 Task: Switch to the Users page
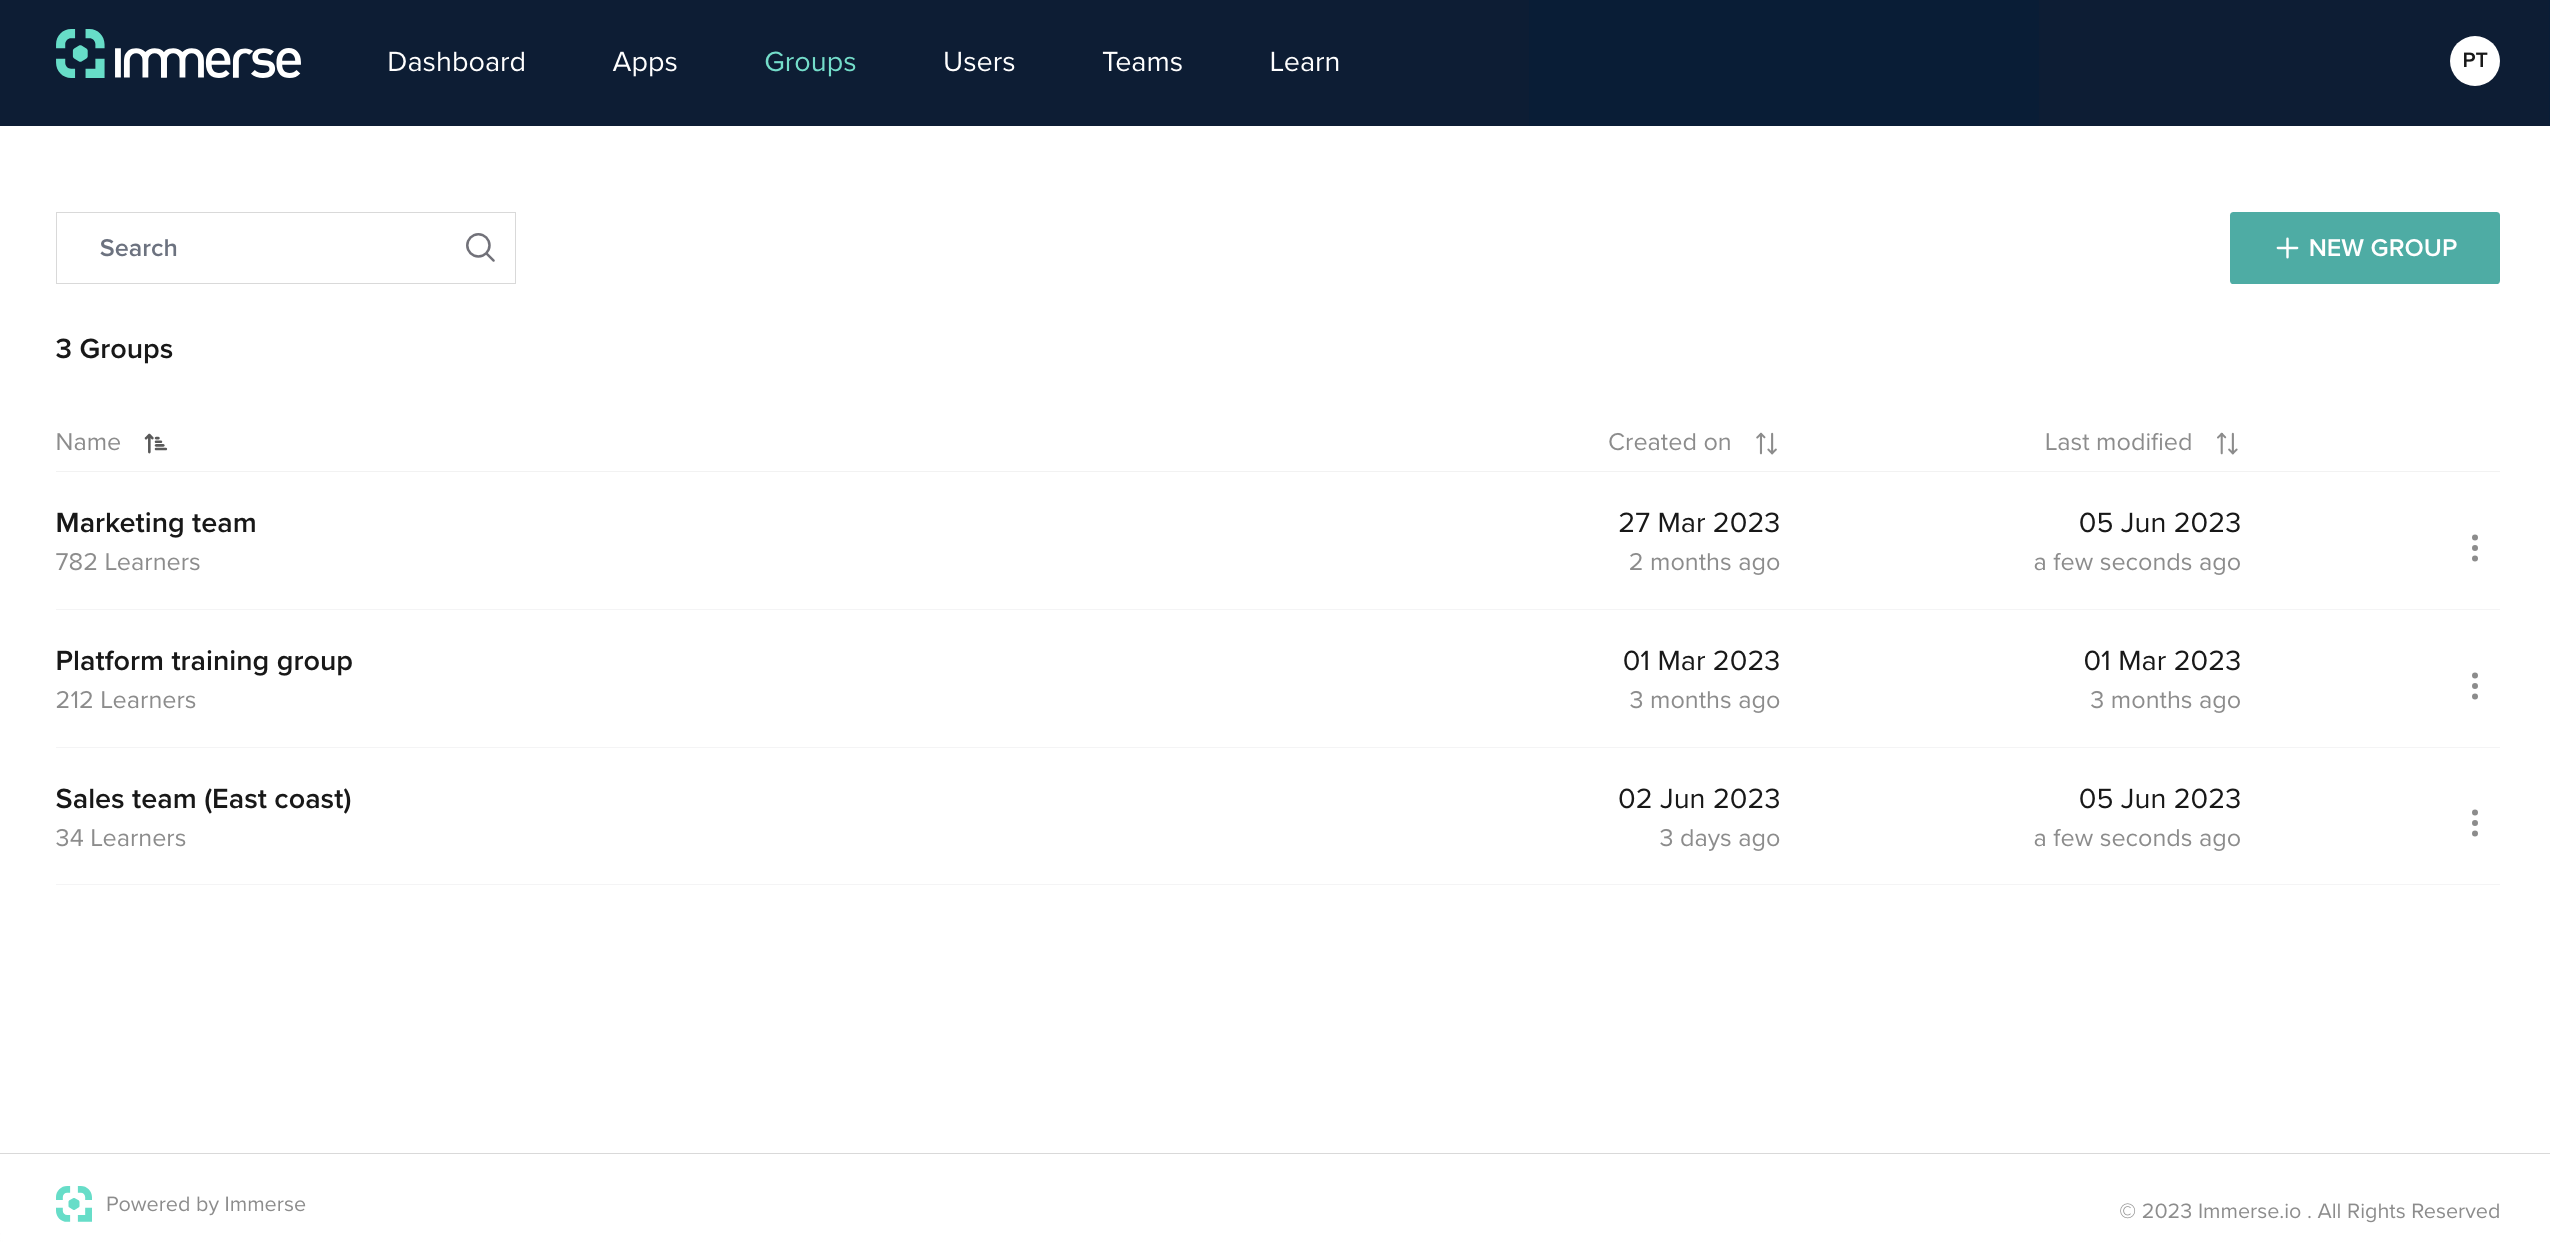click(x=979, y=62)
